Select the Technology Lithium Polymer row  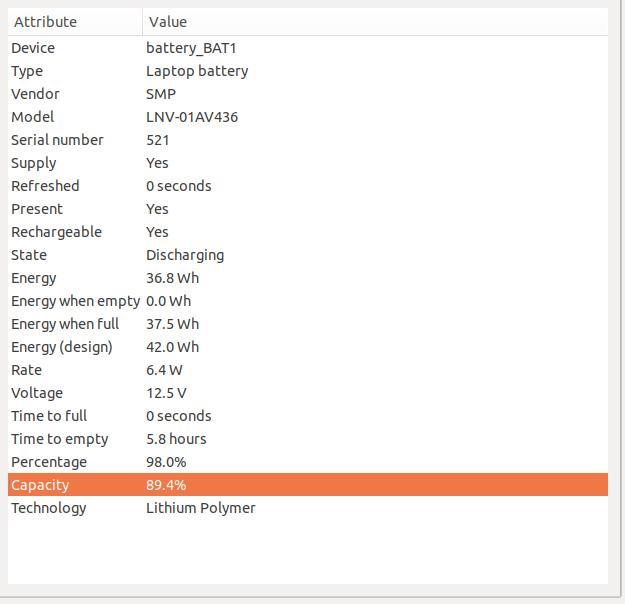coord(308,508)
